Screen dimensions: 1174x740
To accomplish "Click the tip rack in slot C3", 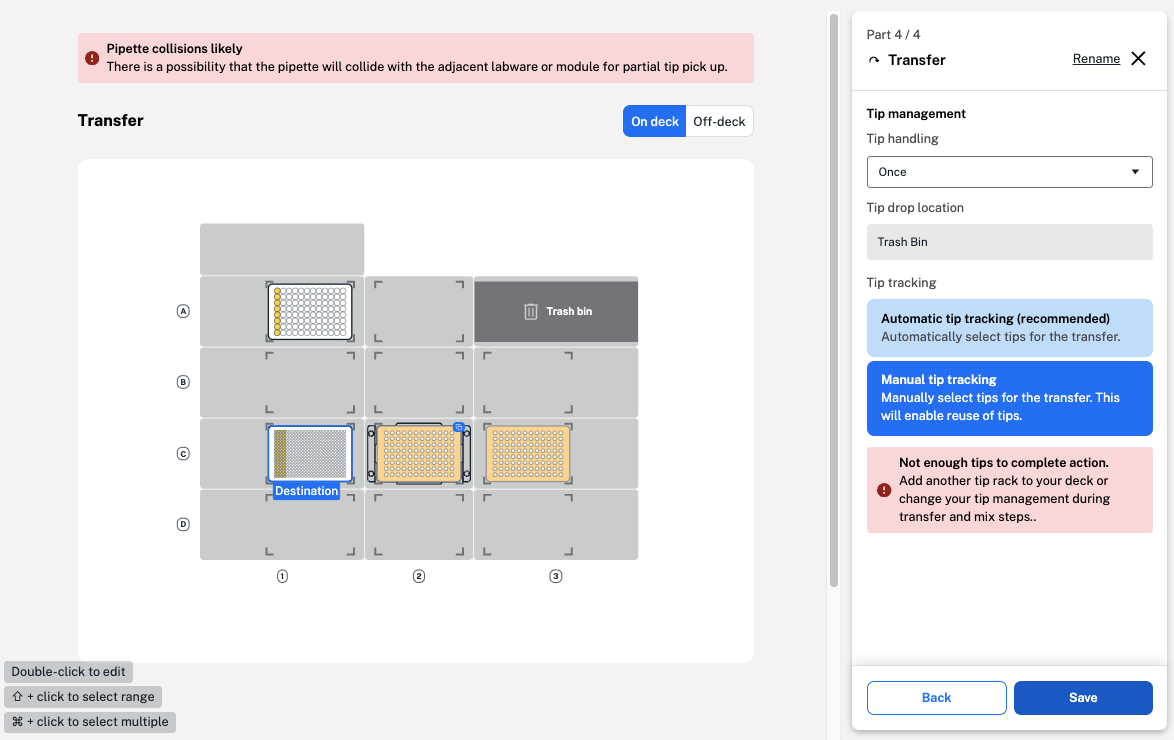I will (527, 453).
